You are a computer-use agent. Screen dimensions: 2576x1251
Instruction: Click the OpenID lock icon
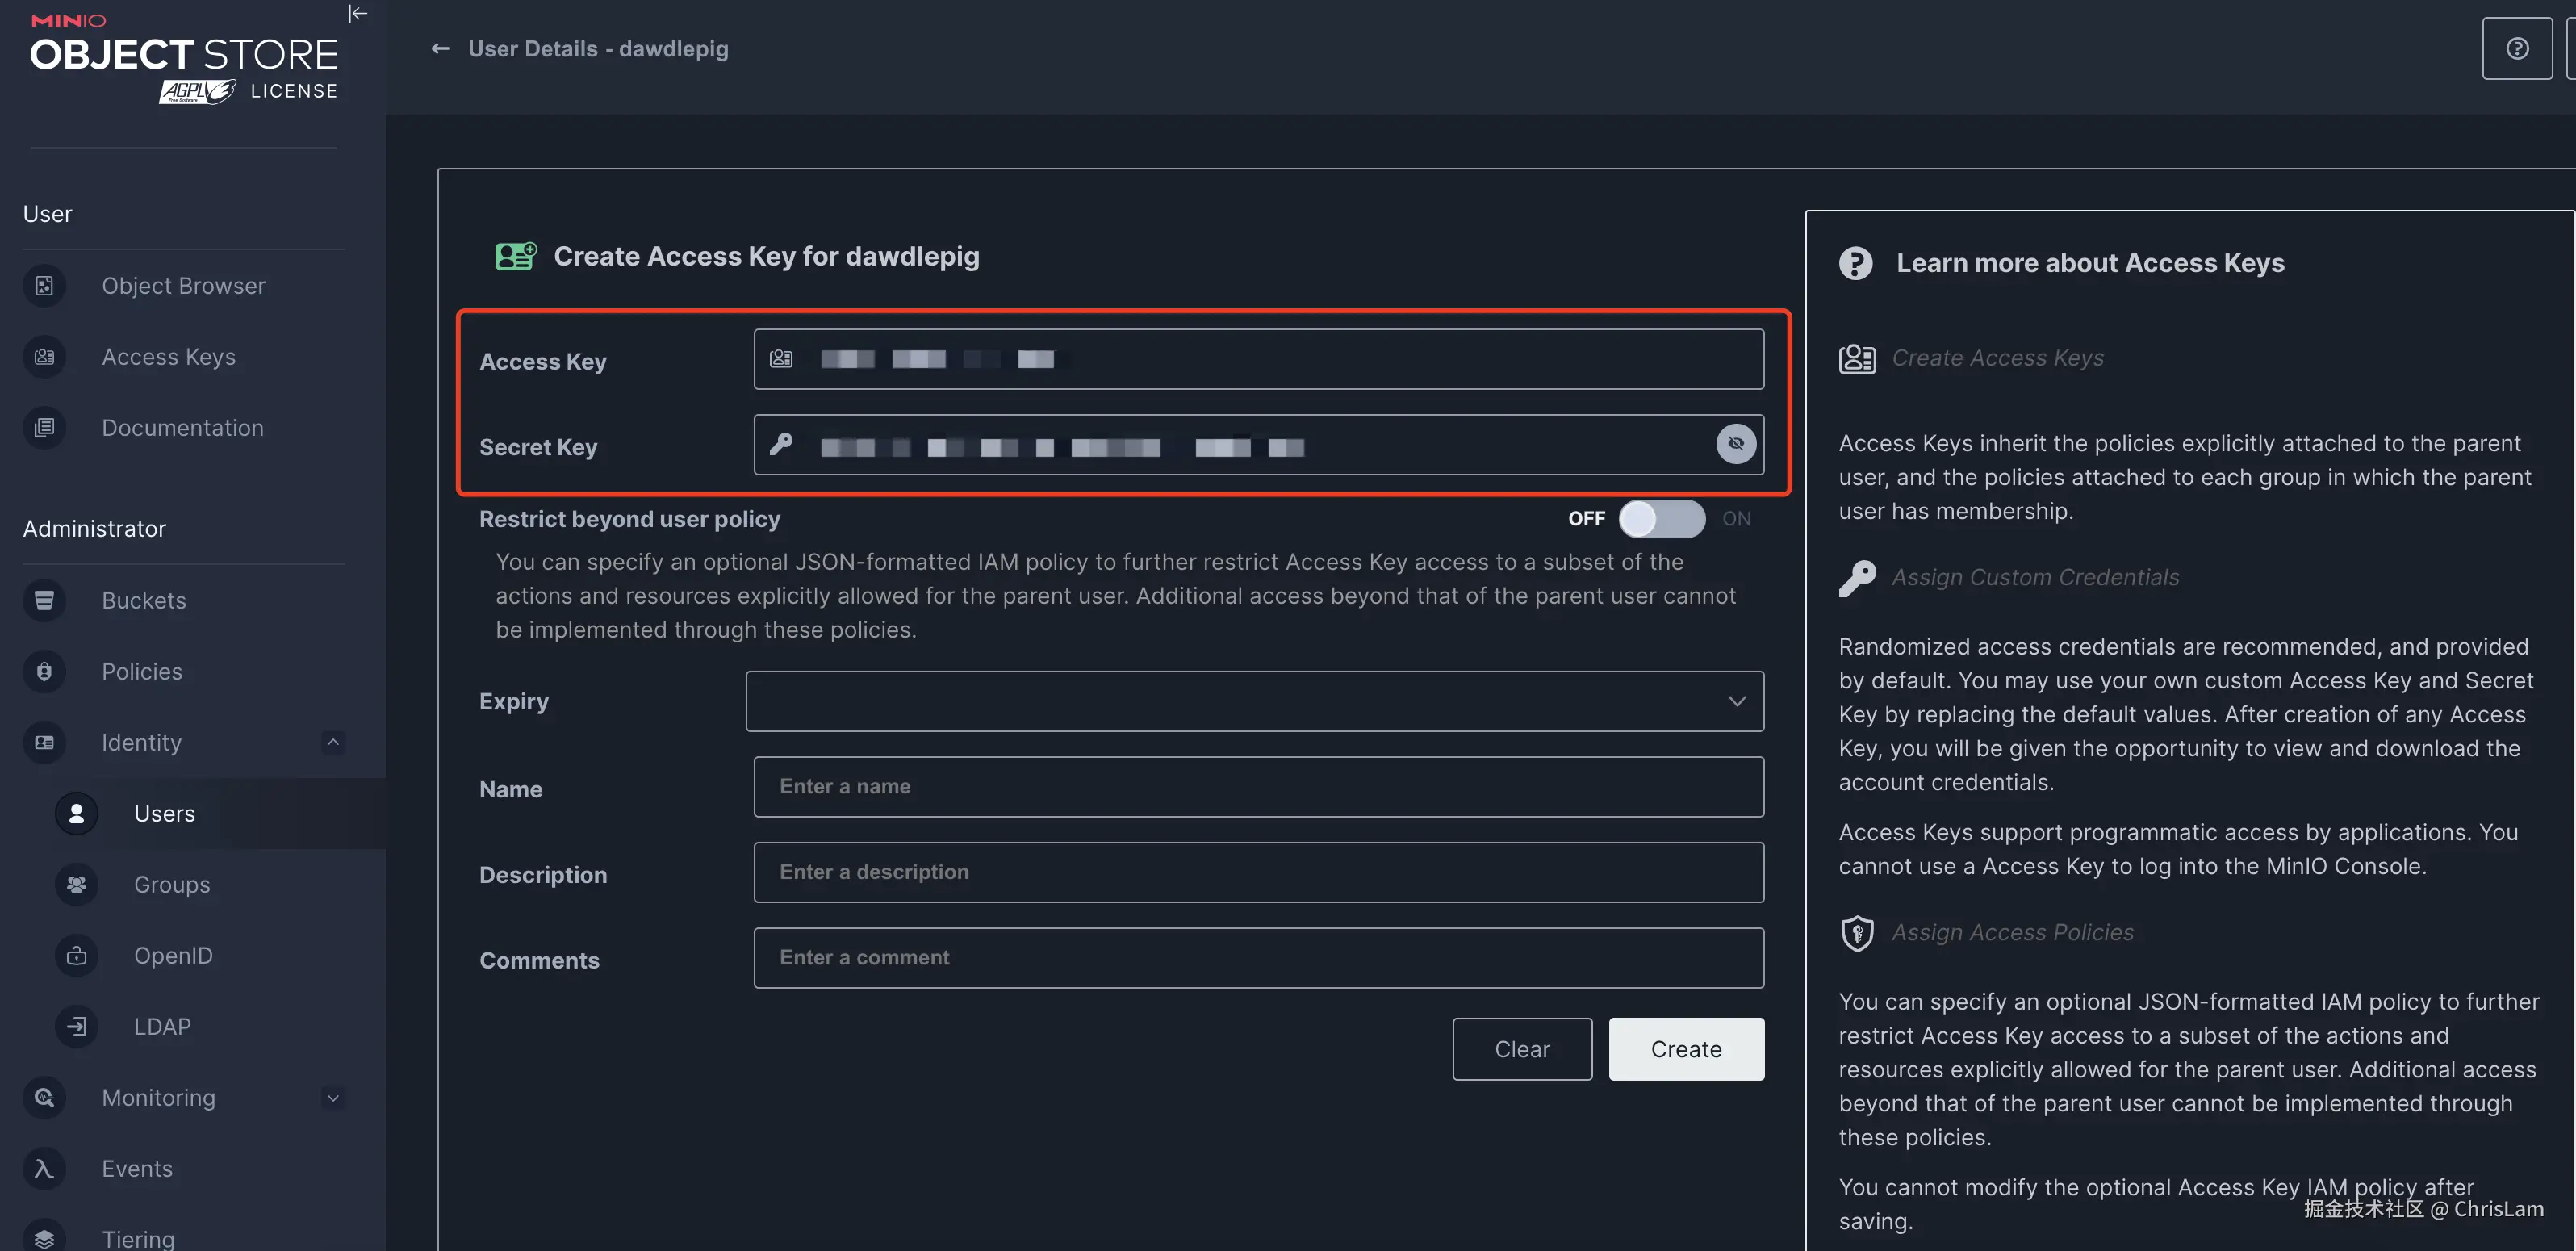pyautogui.click(x=76, y=955)
